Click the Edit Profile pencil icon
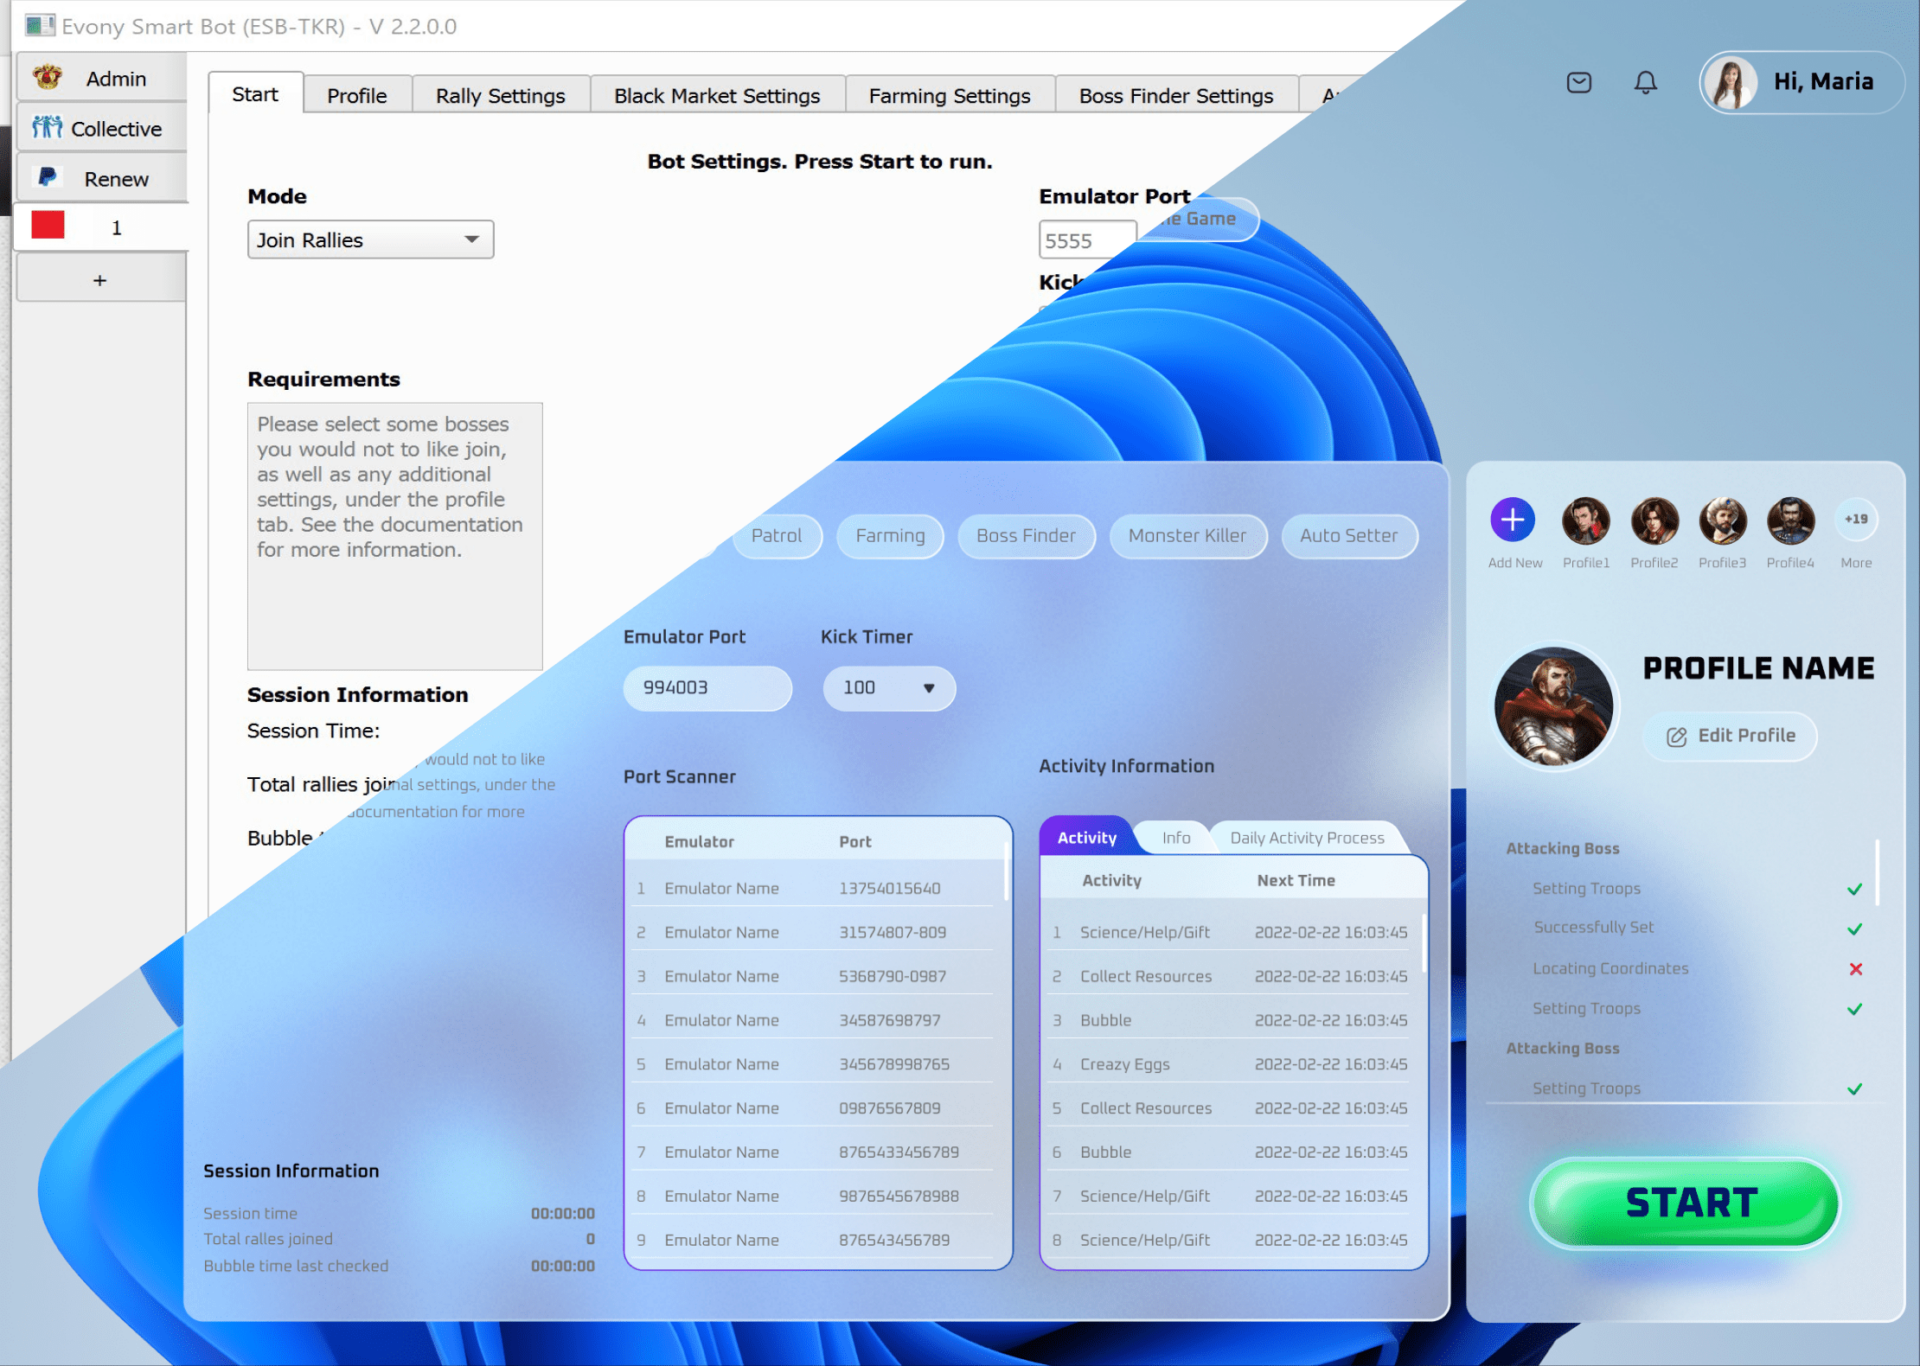This screenshot has height=1366, width=1920. (x=1677, y=737)
